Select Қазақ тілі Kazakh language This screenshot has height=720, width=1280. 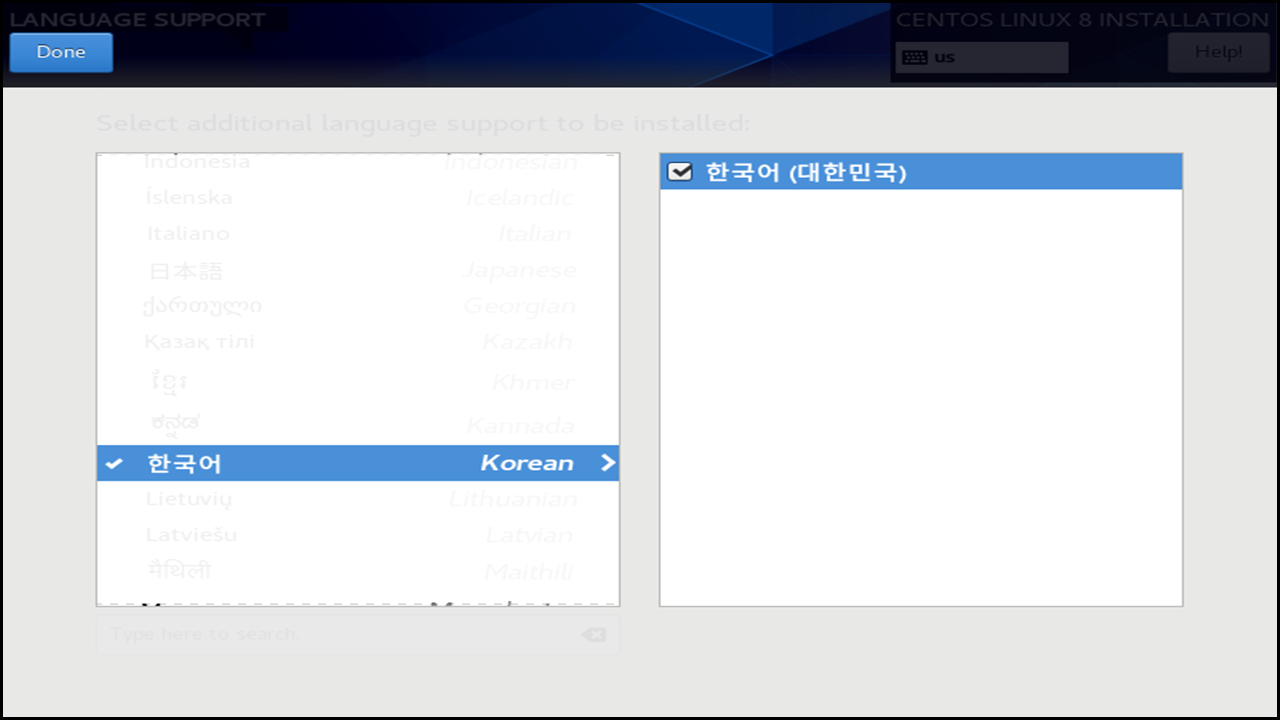click(x=358, y=342)
